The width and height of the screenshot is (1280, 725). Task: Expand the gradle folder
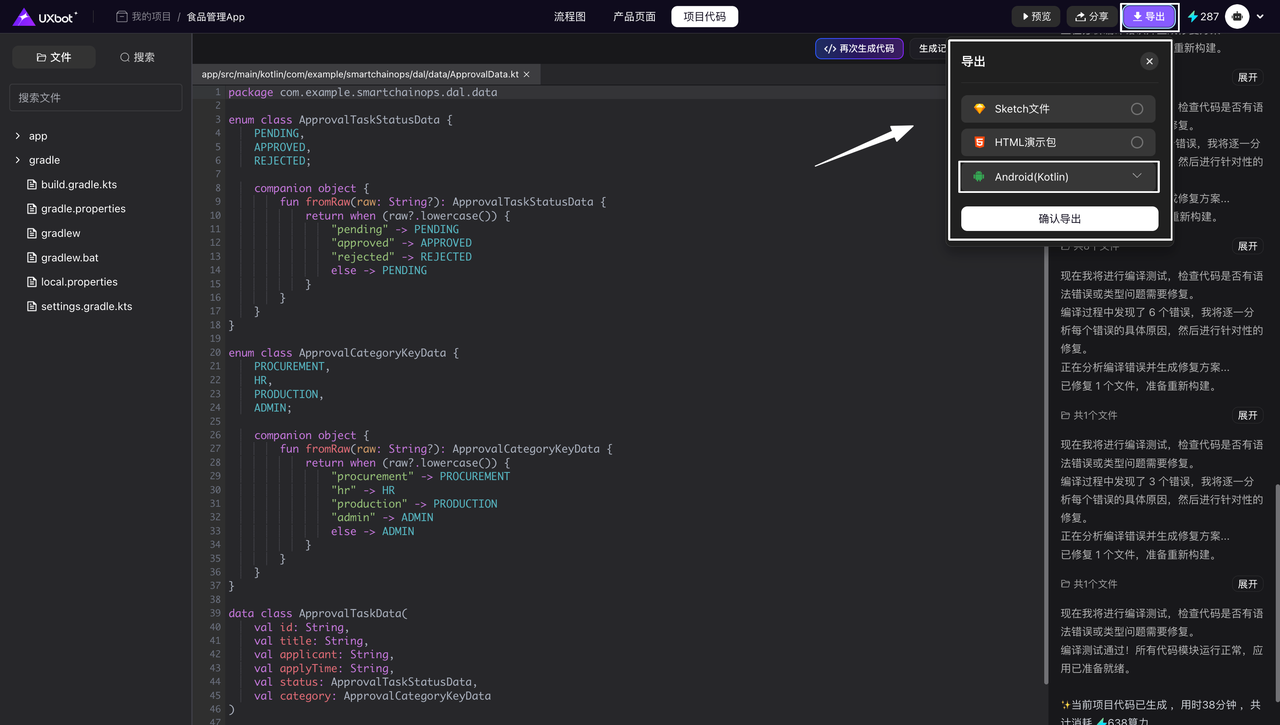(x=18, y=160)
